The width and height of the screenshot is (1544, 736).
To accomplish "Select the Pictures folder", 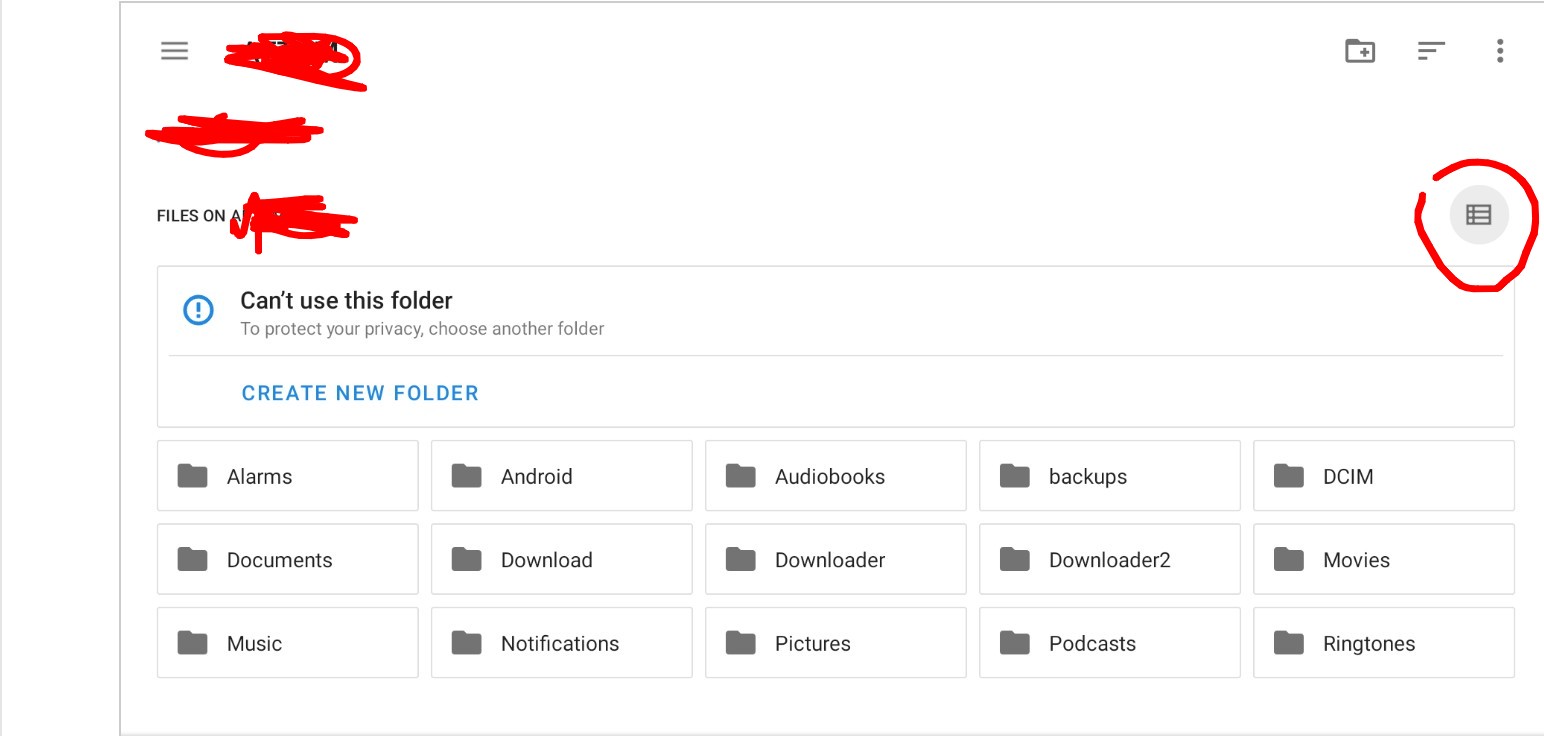I will pos(835,643).
